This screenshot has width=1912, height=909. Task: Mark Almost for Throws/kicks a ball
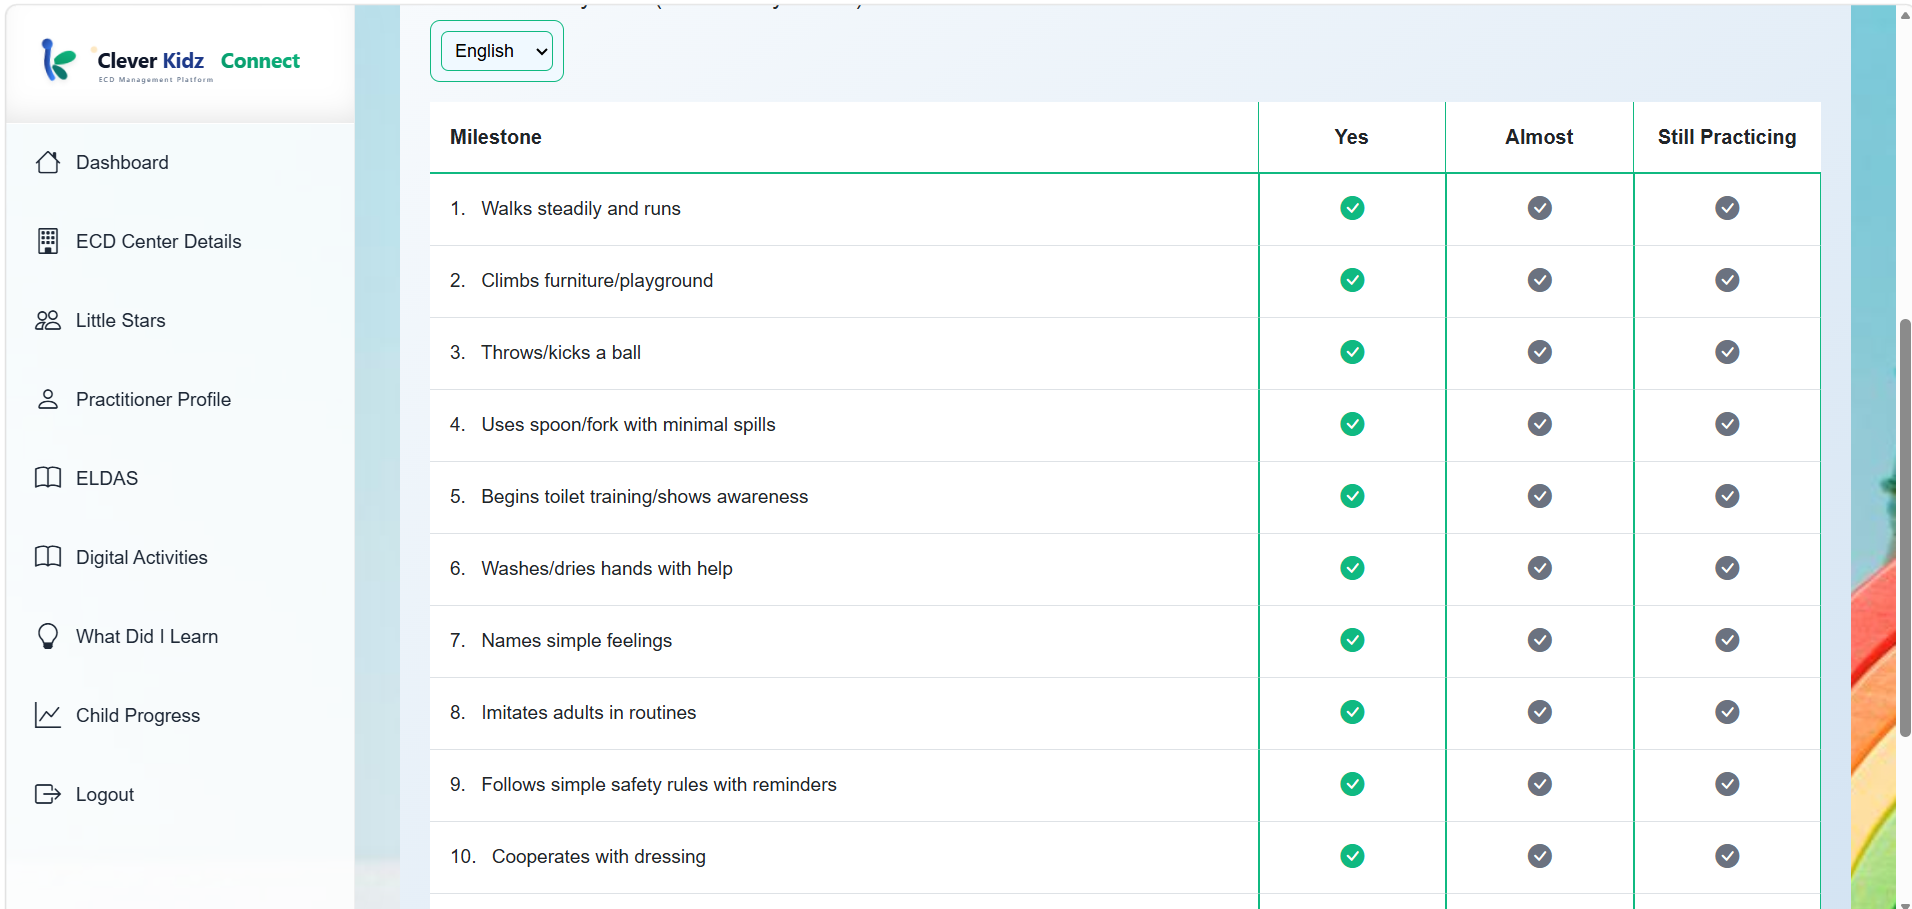pyautogui.click(x=1540, y=352)
